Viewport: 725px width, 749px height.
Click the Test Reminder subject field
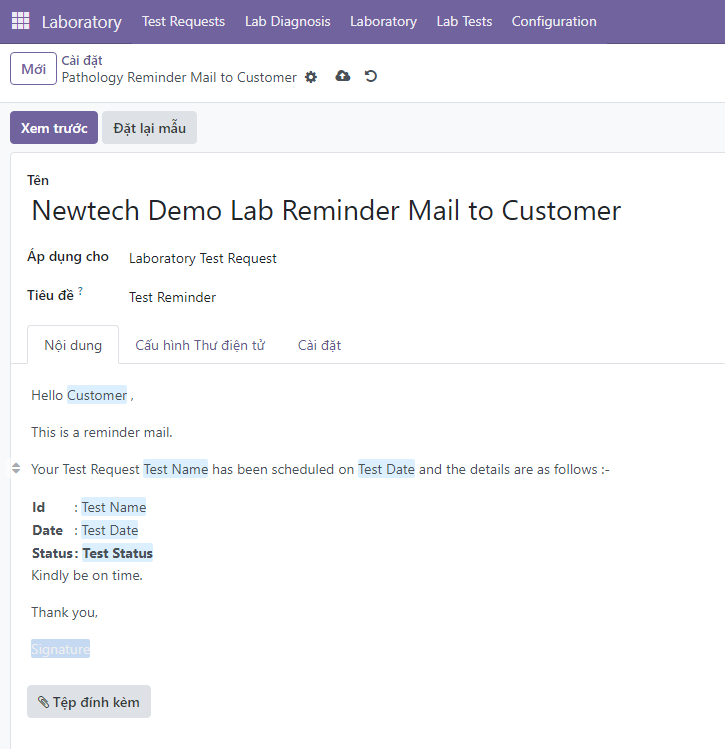point(172,297)
